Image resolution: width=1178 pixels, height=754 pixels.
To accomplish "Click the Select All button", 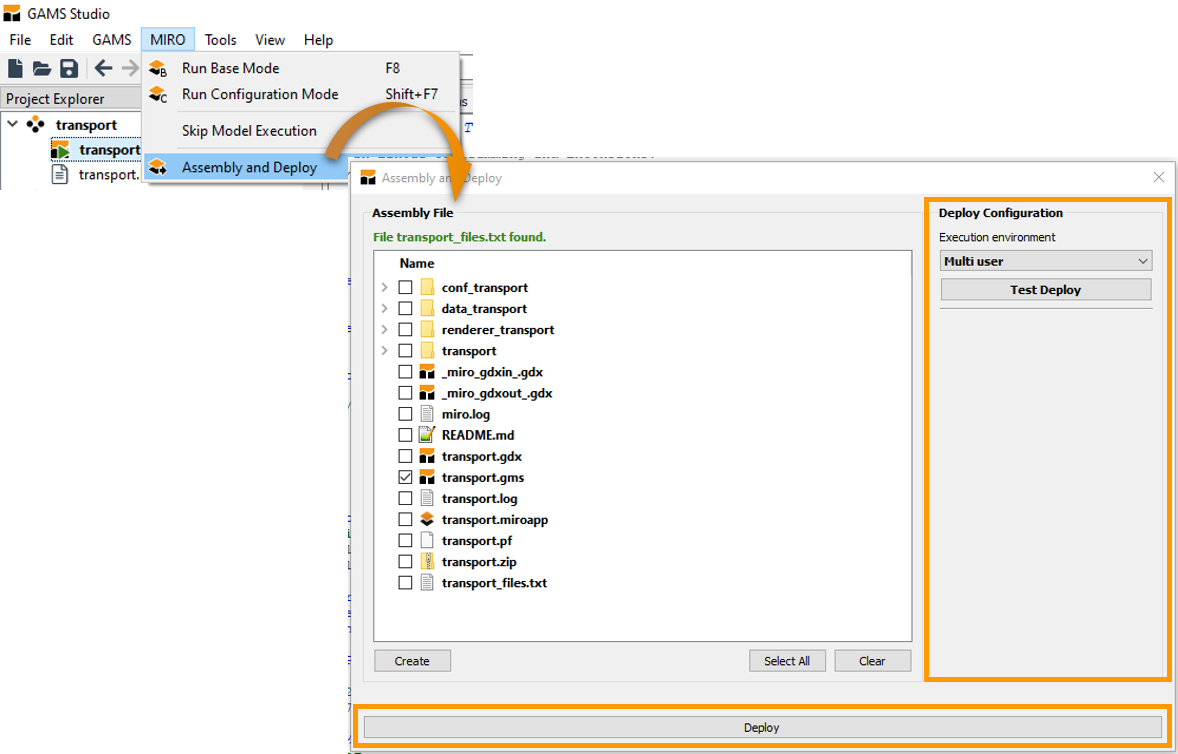I will coord(786,661).
